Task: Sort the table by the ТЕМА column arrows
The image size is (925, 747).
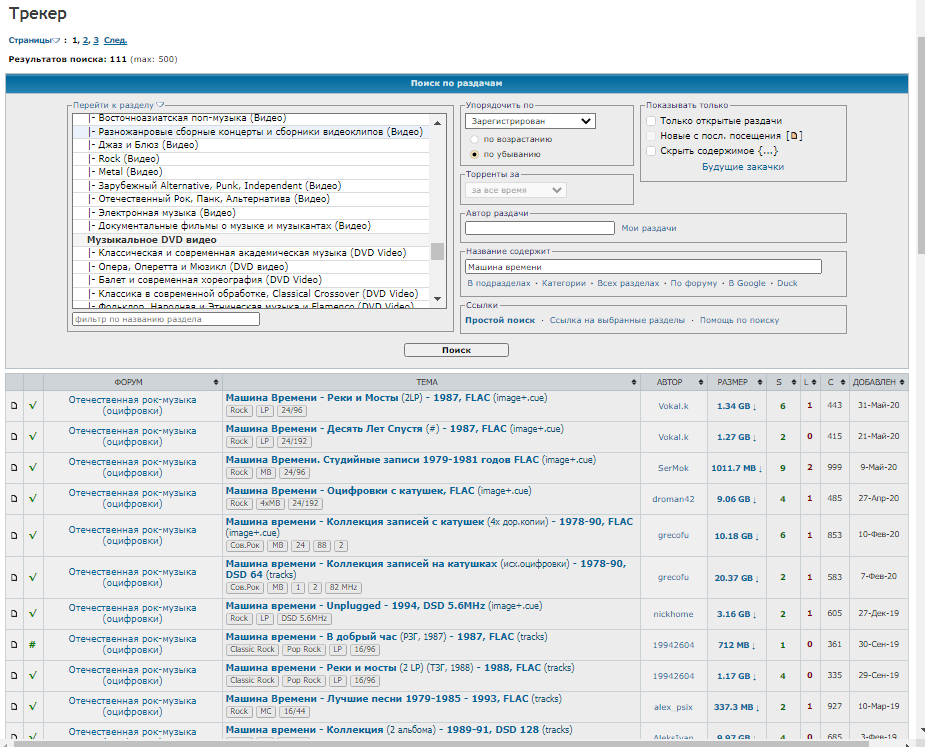Action: [x=634, y=382]
